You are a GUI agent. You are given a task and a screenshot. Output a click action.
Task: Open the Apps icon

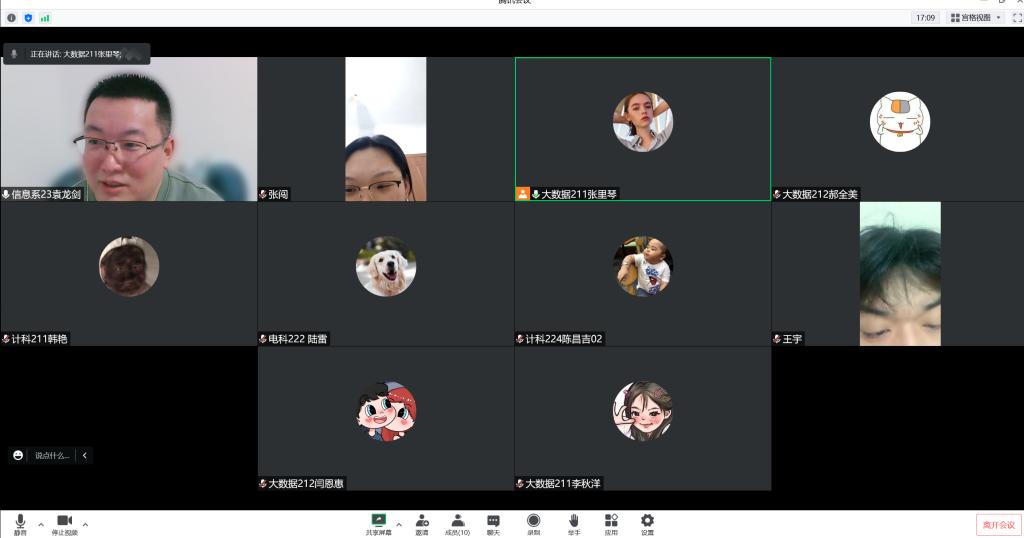pos(611,522)
